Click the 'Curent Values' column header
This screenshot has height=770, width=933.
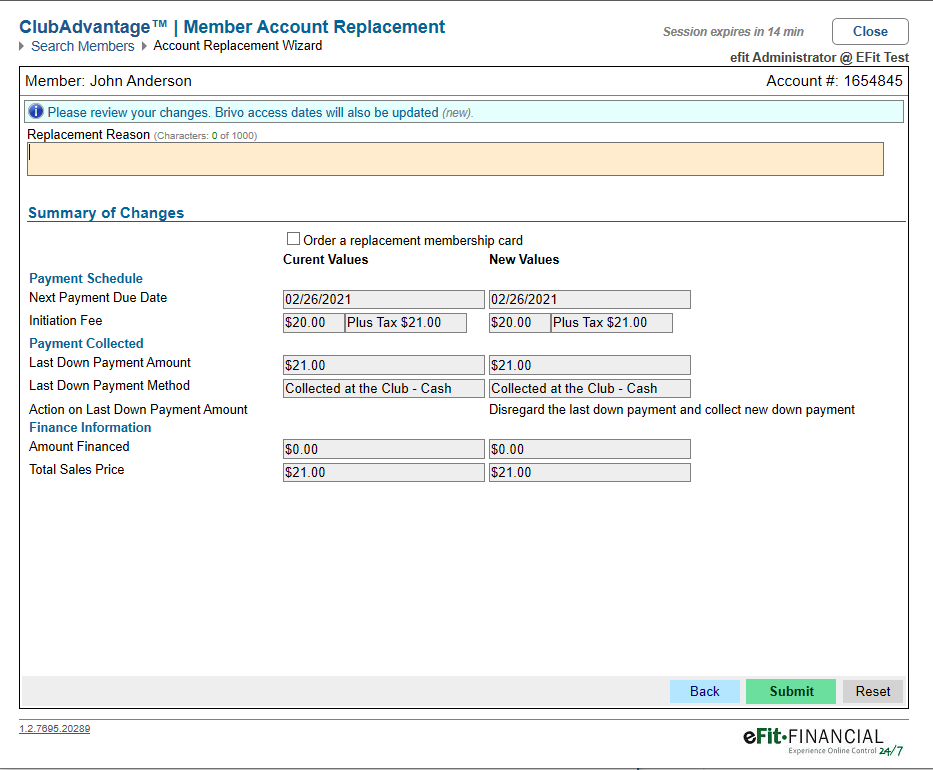(325, 259)
